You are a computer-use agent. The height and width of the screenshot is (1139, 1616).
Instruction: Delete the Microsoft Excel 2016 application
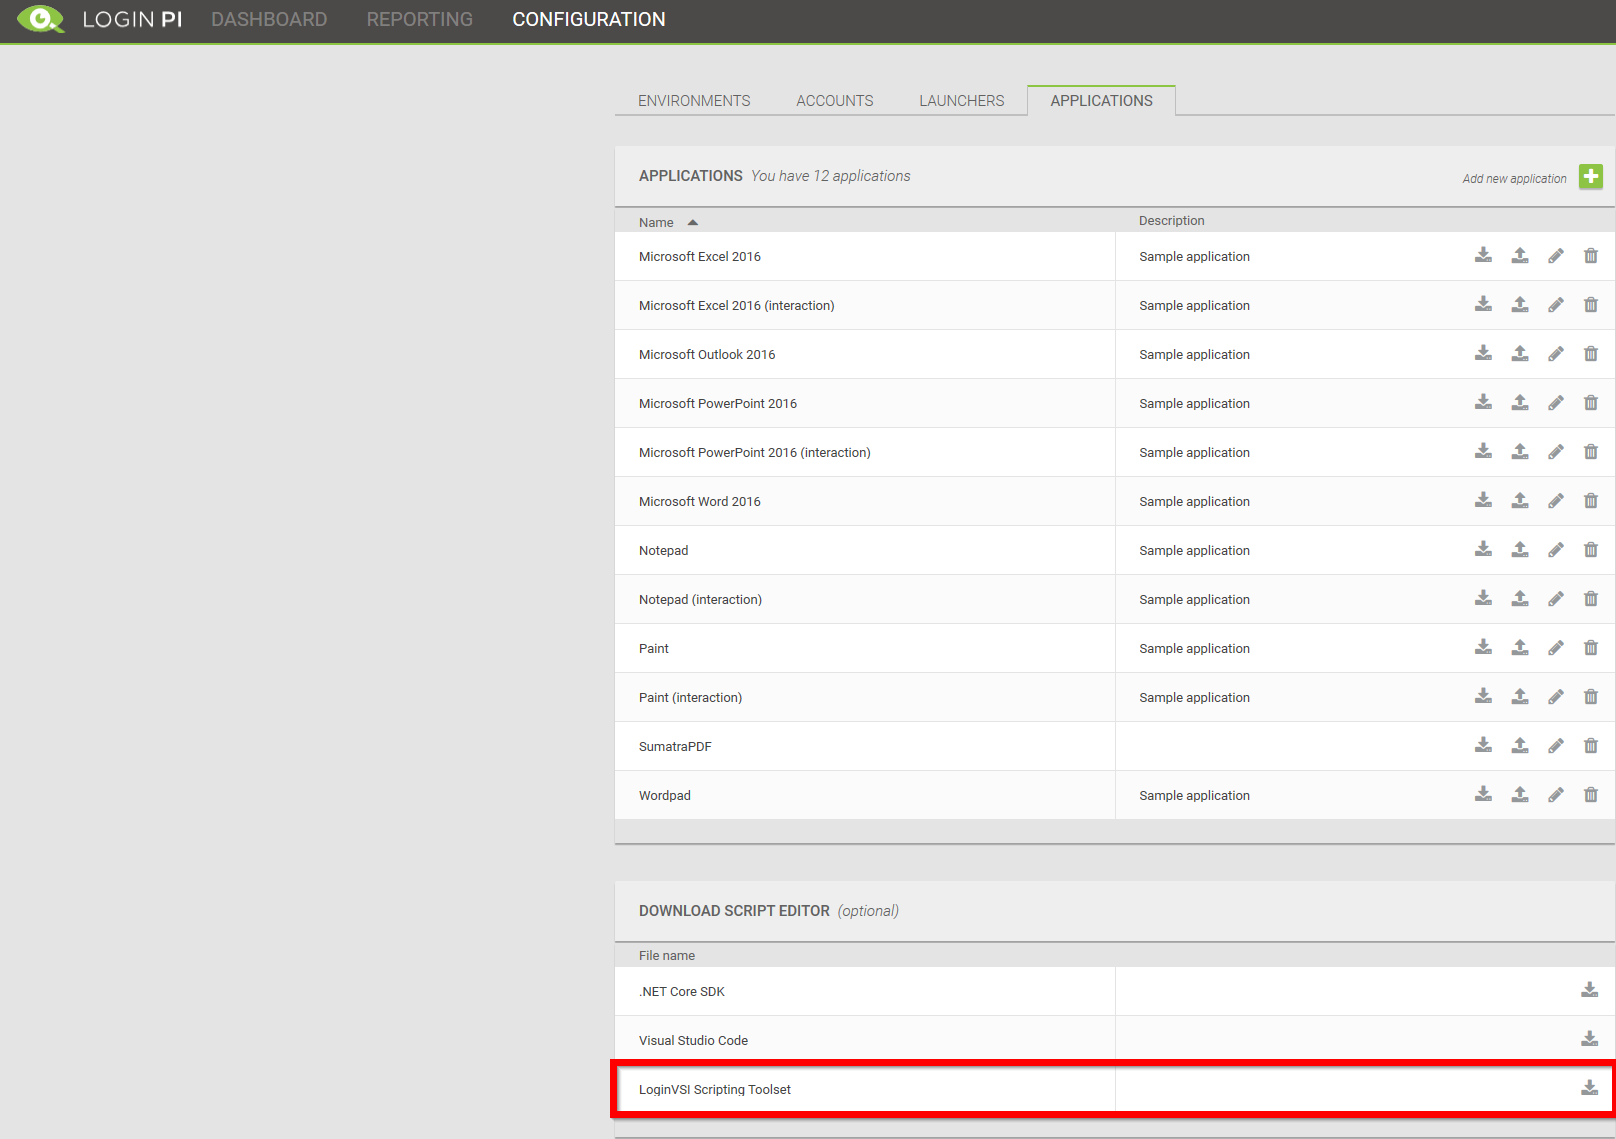tap(1591, 256)
